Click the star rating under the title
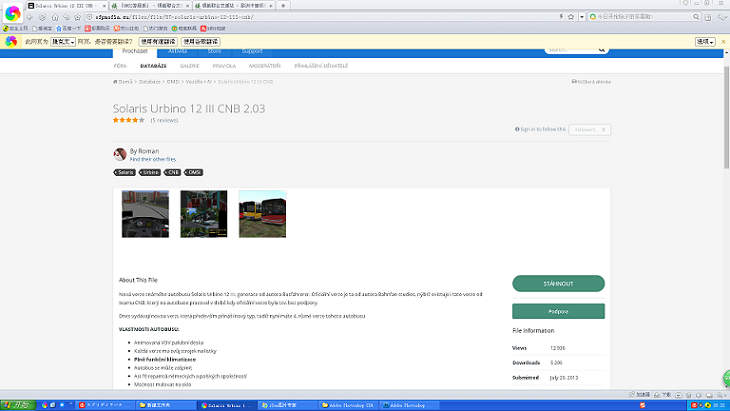 (x=128, y=120)
